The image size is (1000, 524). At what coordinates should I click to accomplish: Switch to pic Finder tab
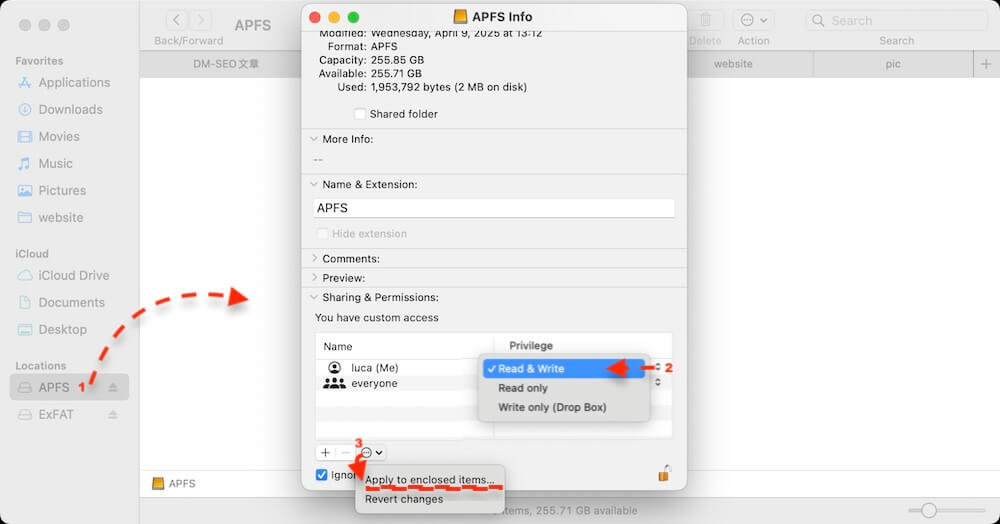point(893,64)
